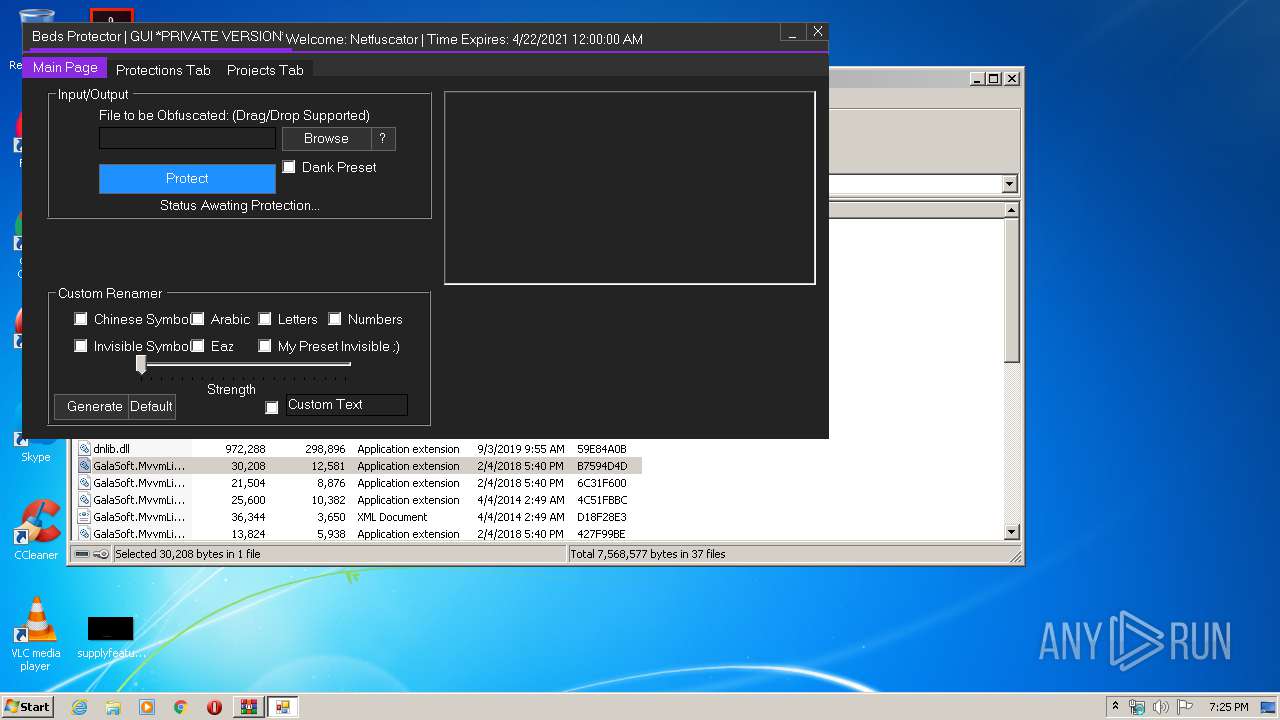Viewport: 1280px width, 720px height.
Task: Check the Eaz renamer option
Action: [x=198, y=346]
